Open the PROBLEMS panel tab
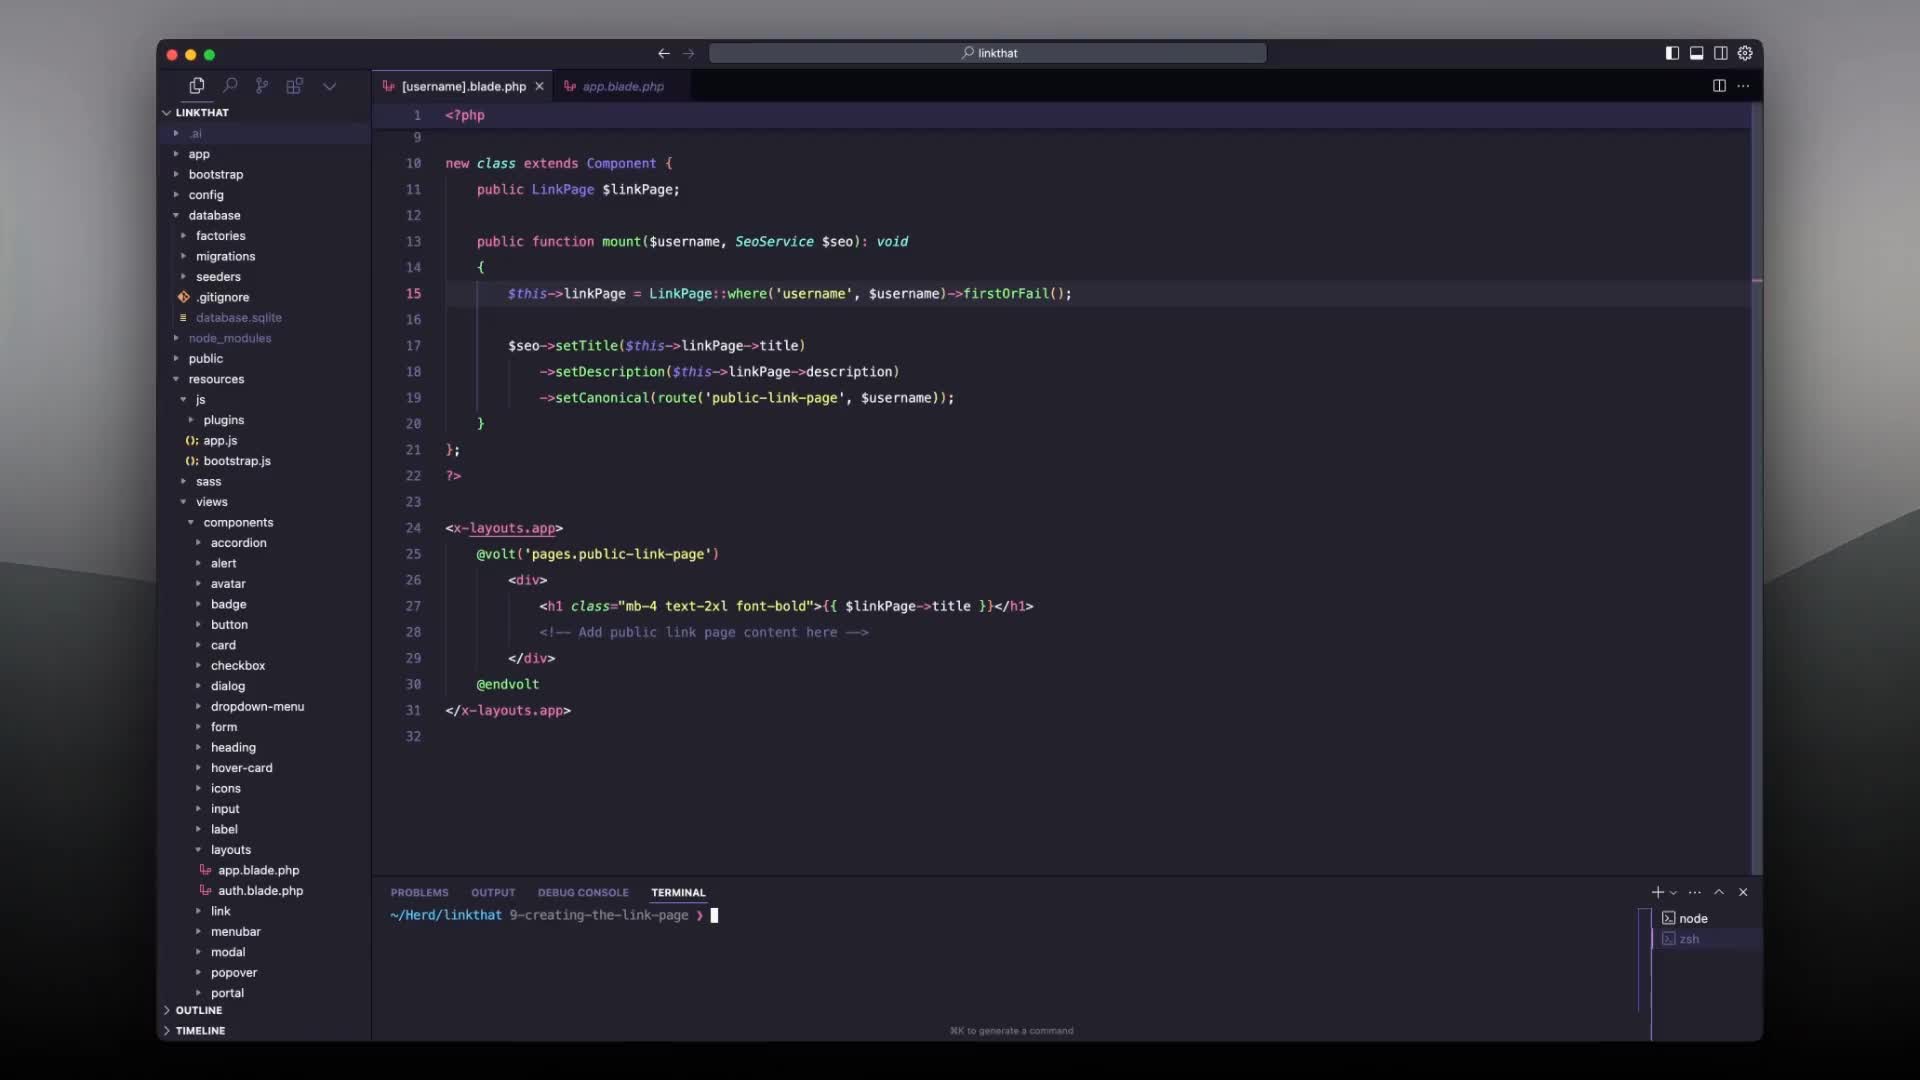Viewport: 1920px width, 1080px height. click(x=419, y=892)
